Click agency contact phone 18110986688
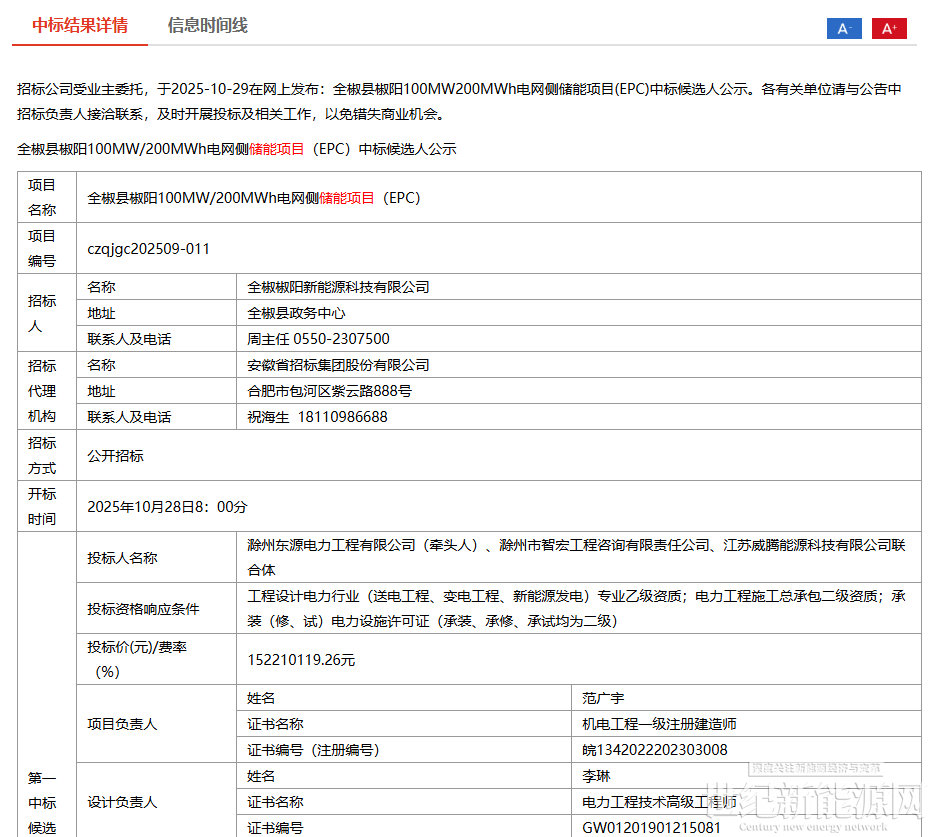 [x=342, y=417]
